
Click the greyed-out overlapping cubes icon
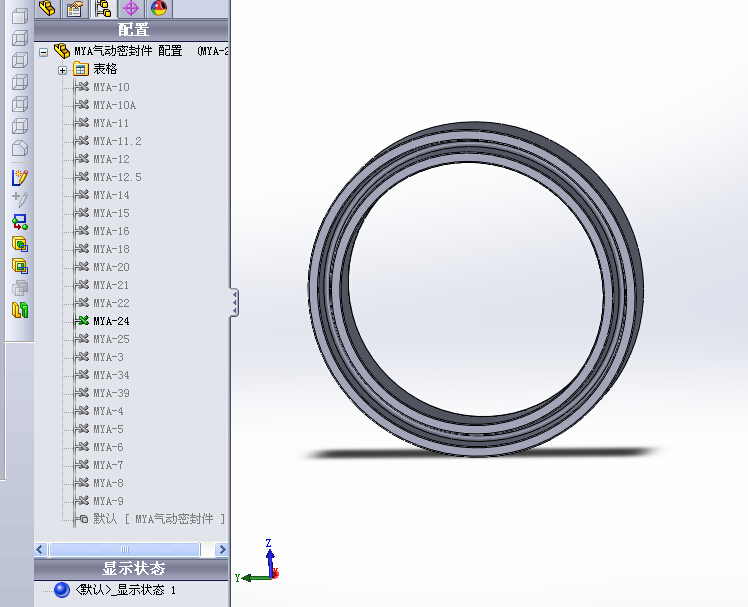[20, 288]
